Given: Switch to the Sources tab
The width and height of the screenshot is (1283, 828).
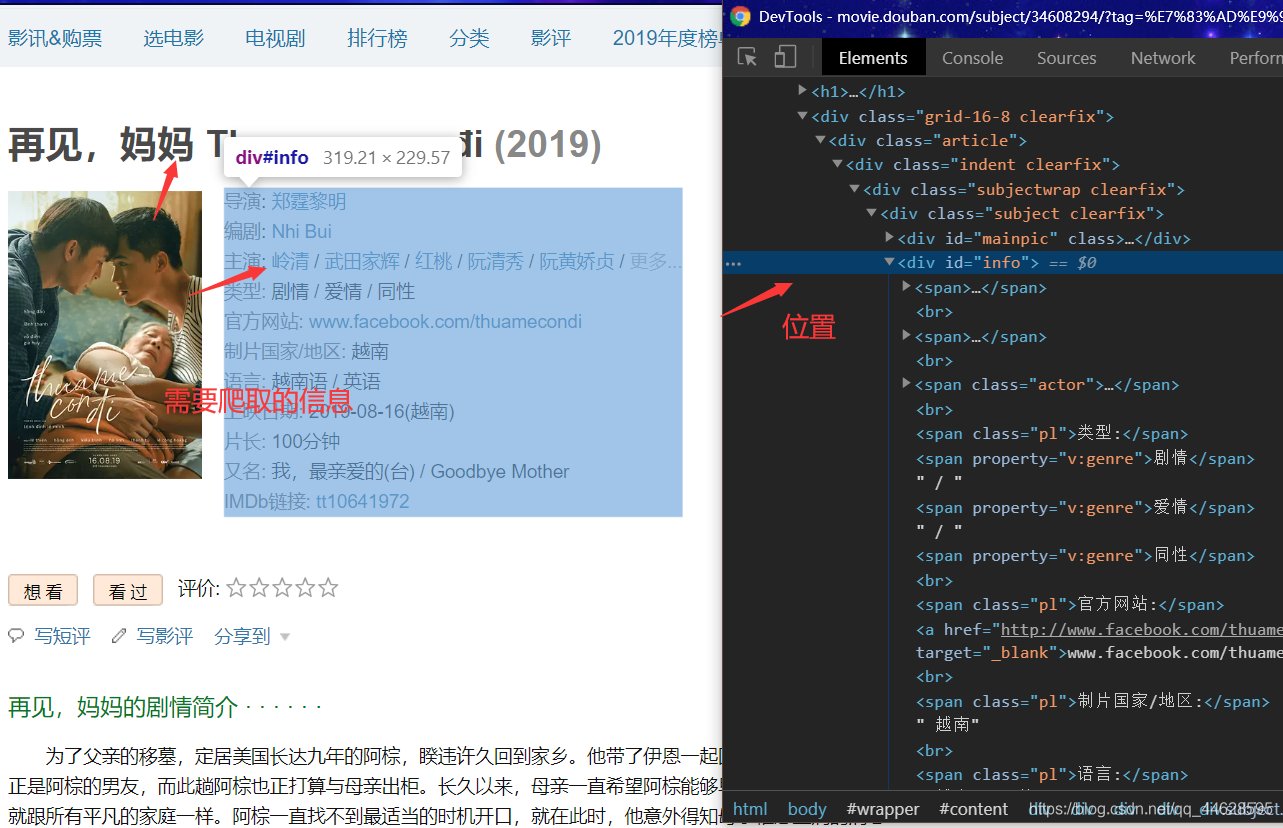Looking at the screenshot, I should [1066, 58].
